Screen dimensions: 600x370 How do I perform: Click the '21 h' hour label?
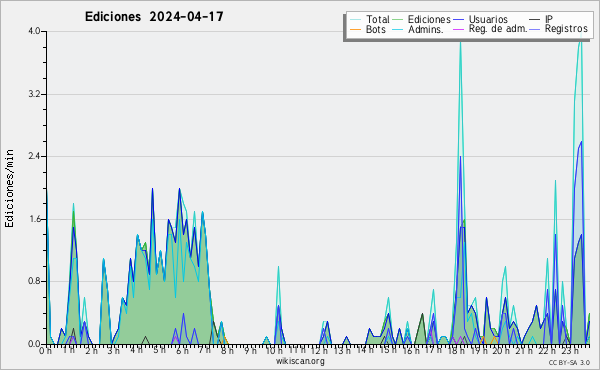pos(524,351)
